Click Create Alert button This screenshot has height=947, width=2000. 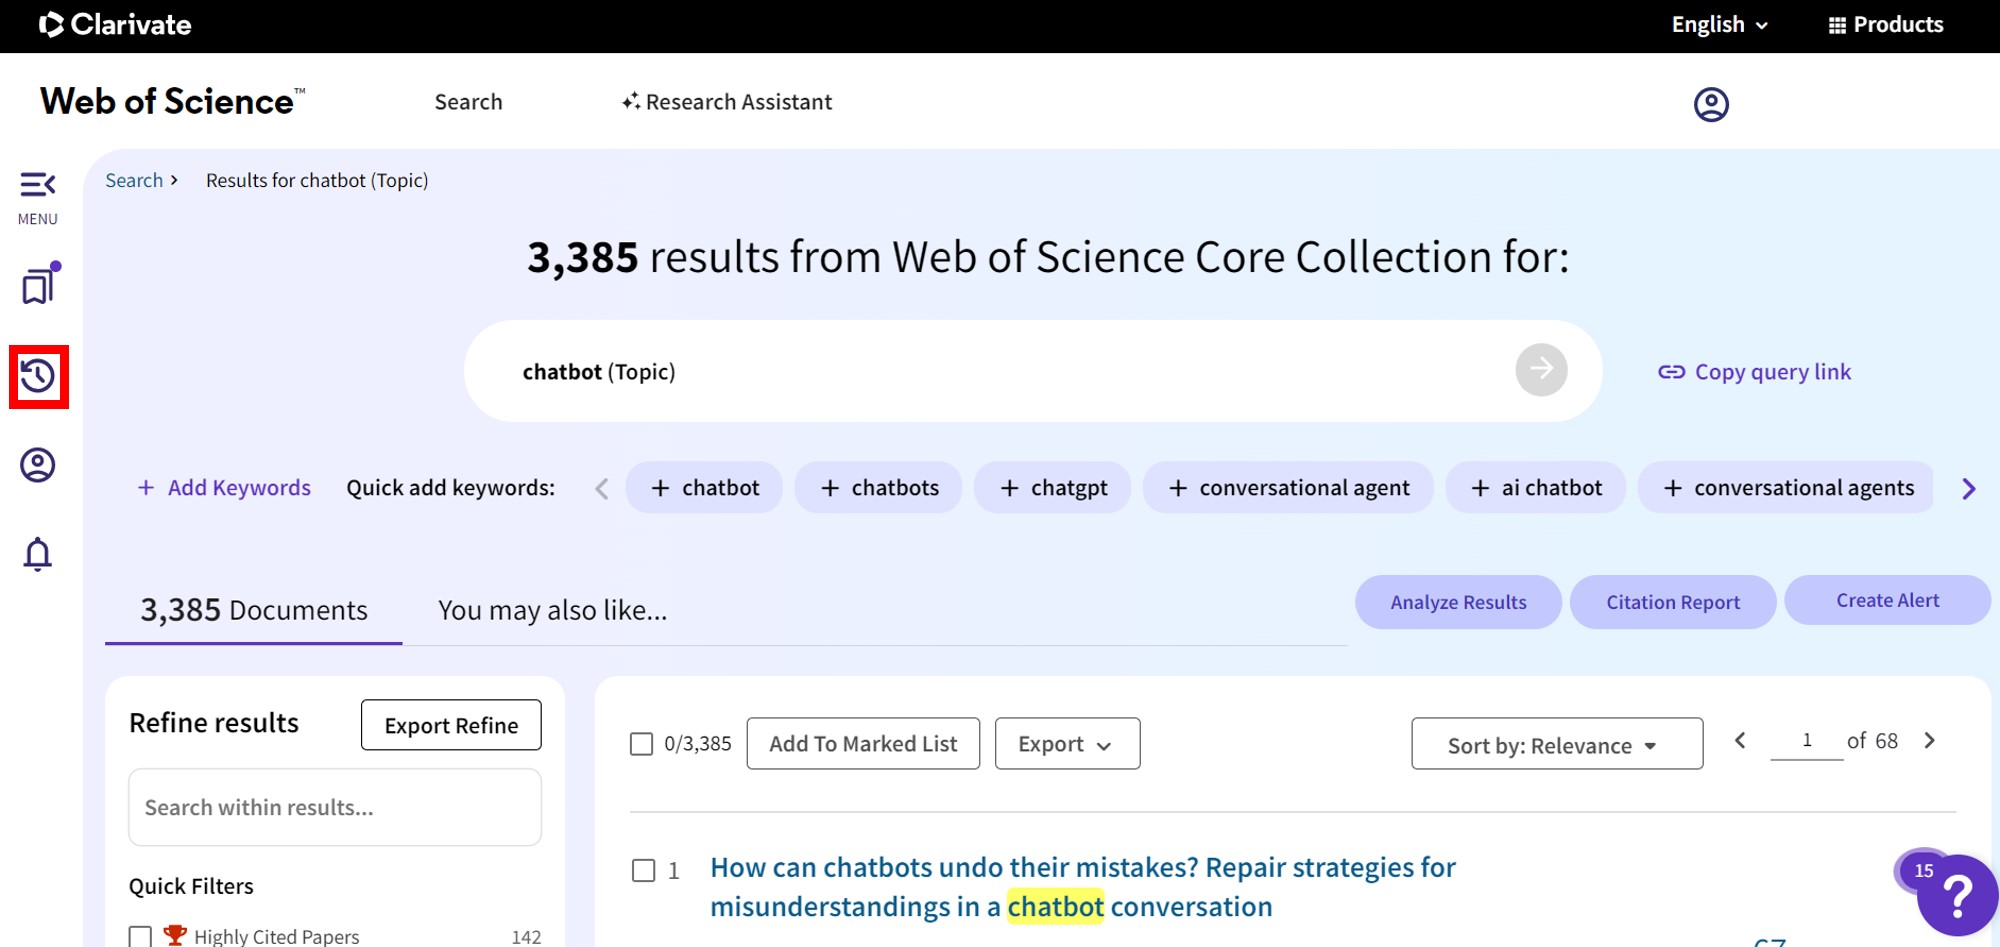tap(1887, 600)
